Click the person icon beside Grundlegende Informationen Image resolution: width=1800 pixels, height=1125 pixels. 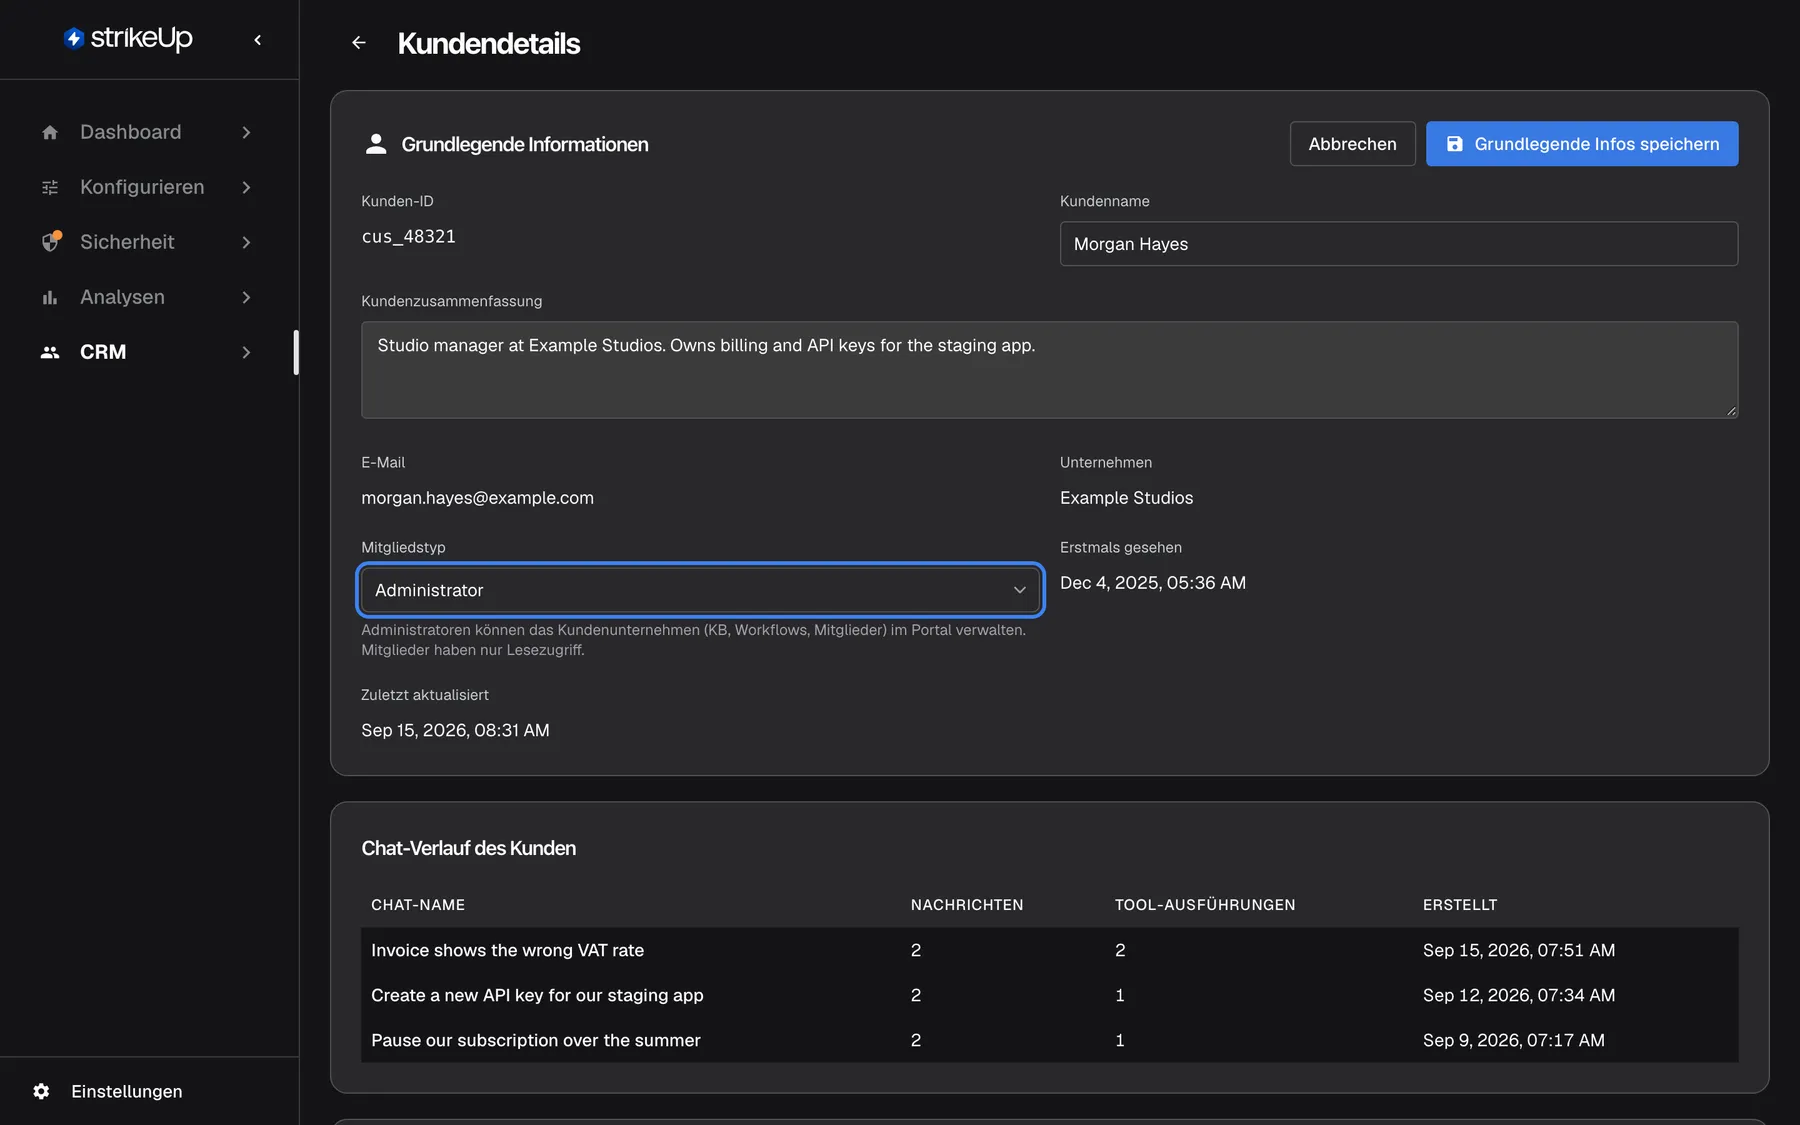[376, 144]
